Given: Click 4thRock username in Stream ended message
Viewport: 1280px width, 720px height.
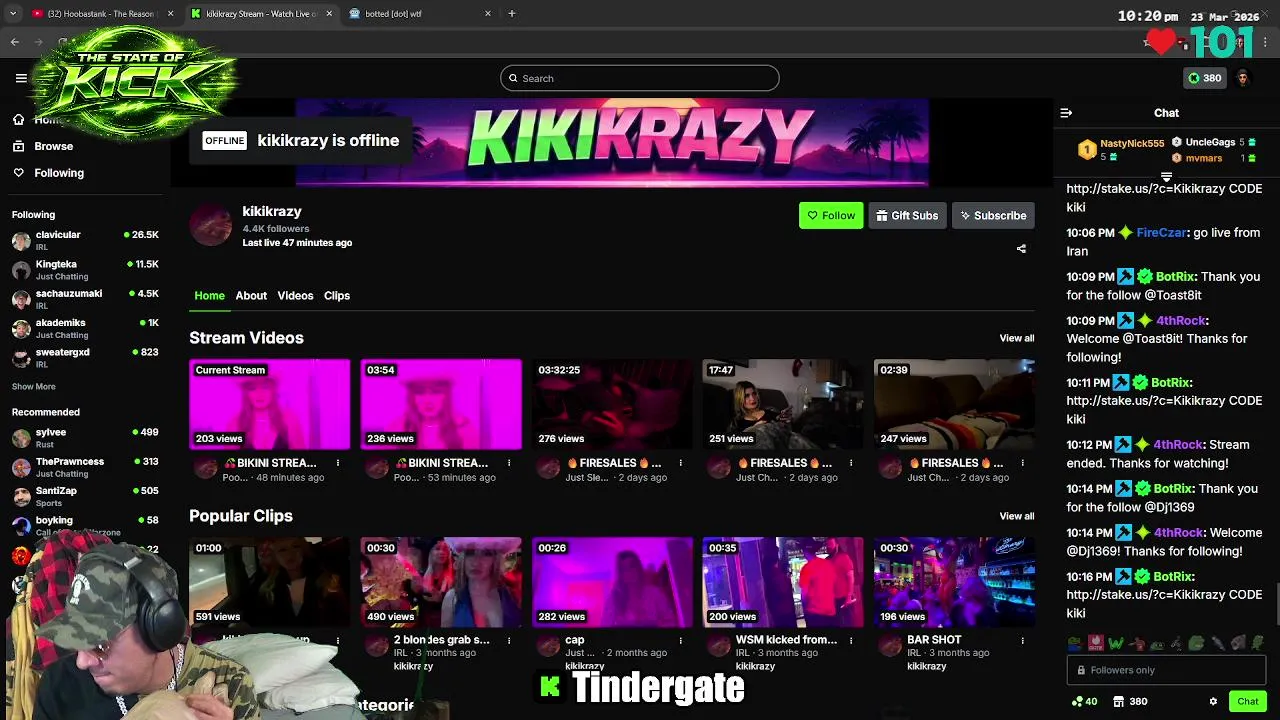Looking at the screenshot, I should (x=1177, y=445).
